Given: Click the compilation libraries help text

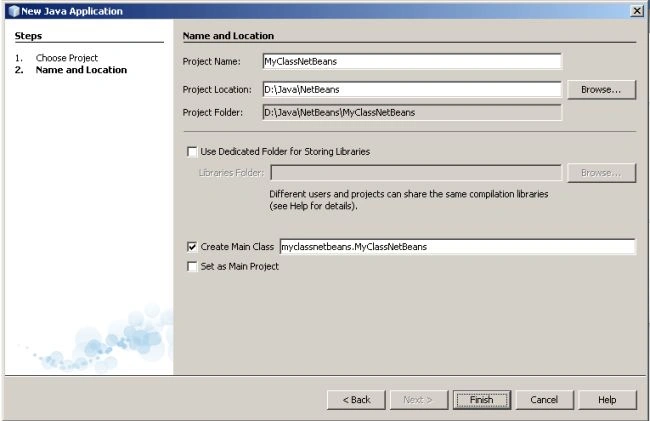Looking at the screenshot, I should point(409,200).
